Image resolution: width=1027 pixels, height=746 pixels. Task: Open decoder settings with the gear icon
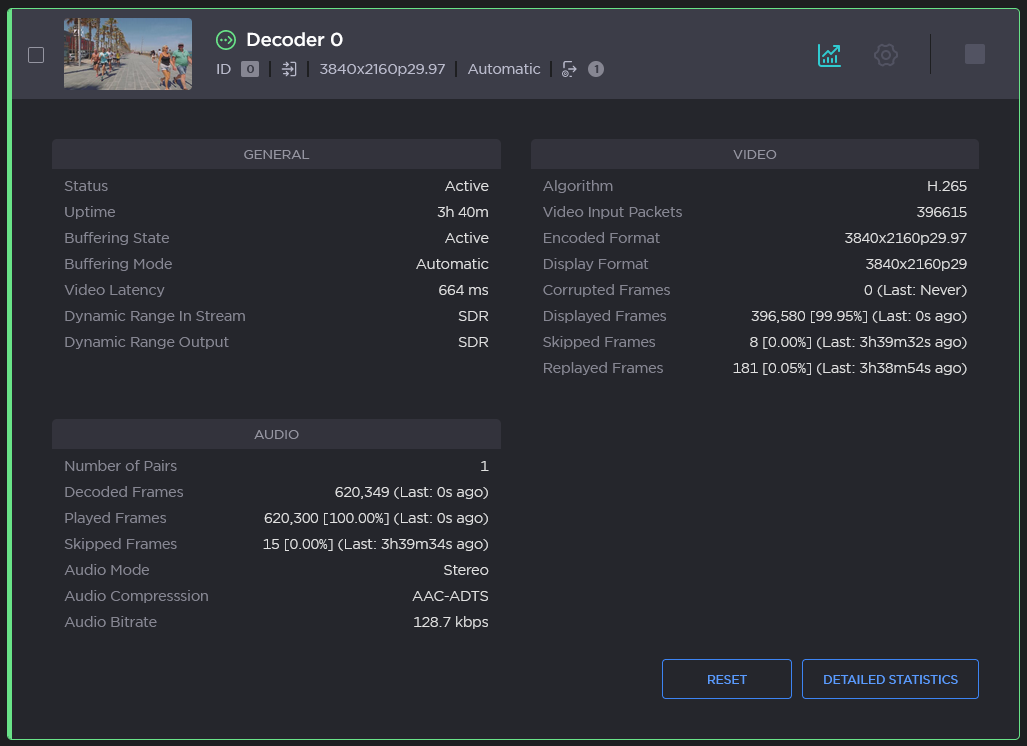pos(885,55)
